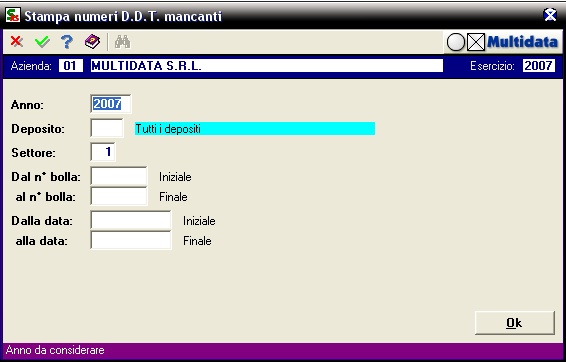The width and height of the screenshot is (566, 362).
Task: Click the 'Dal n° bolla:' label
Action: pyautogui.click(x=46, y=177)
